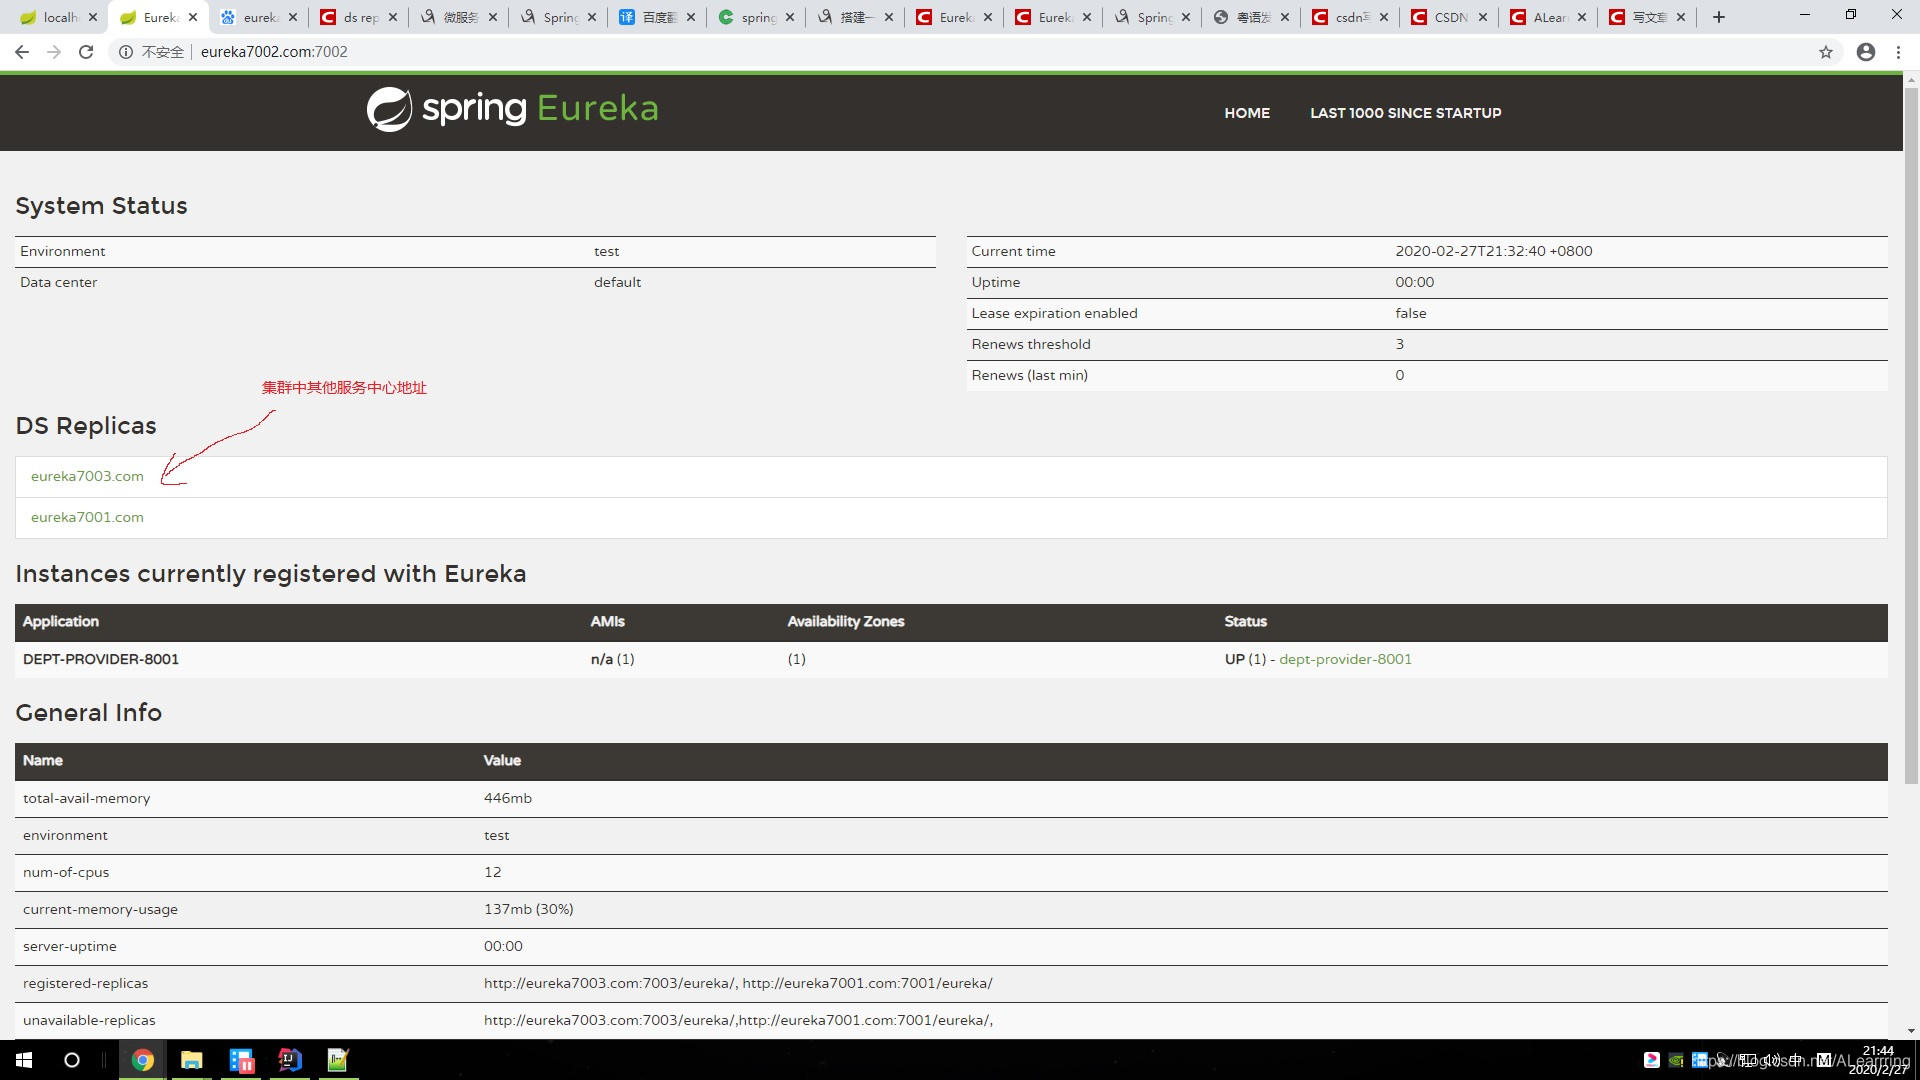
Task: Select the 'server-uptime' row name
Action: pos(70,947)
